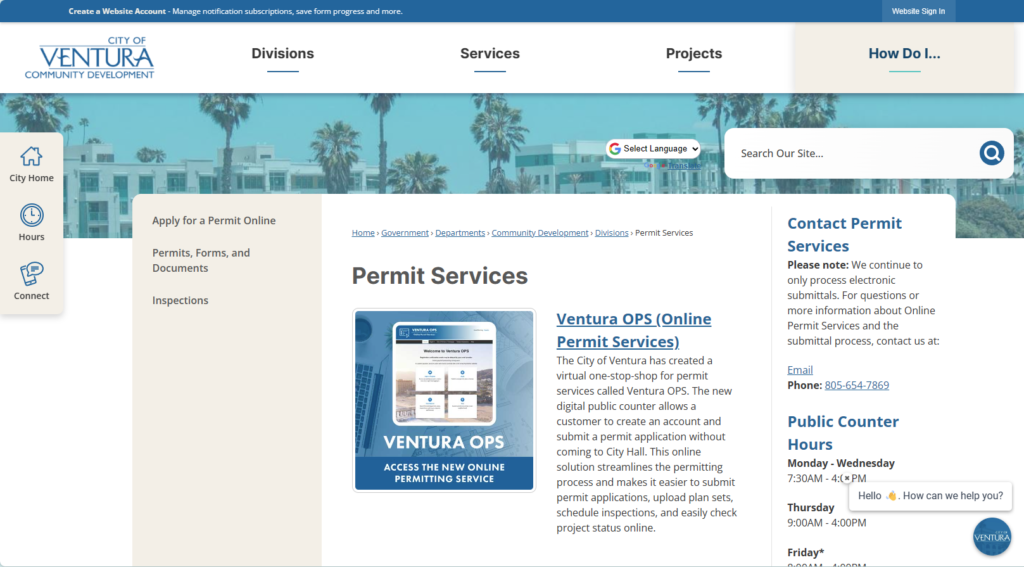Click the Thursday hours label

pyautogui.click(x=810, y=508)
